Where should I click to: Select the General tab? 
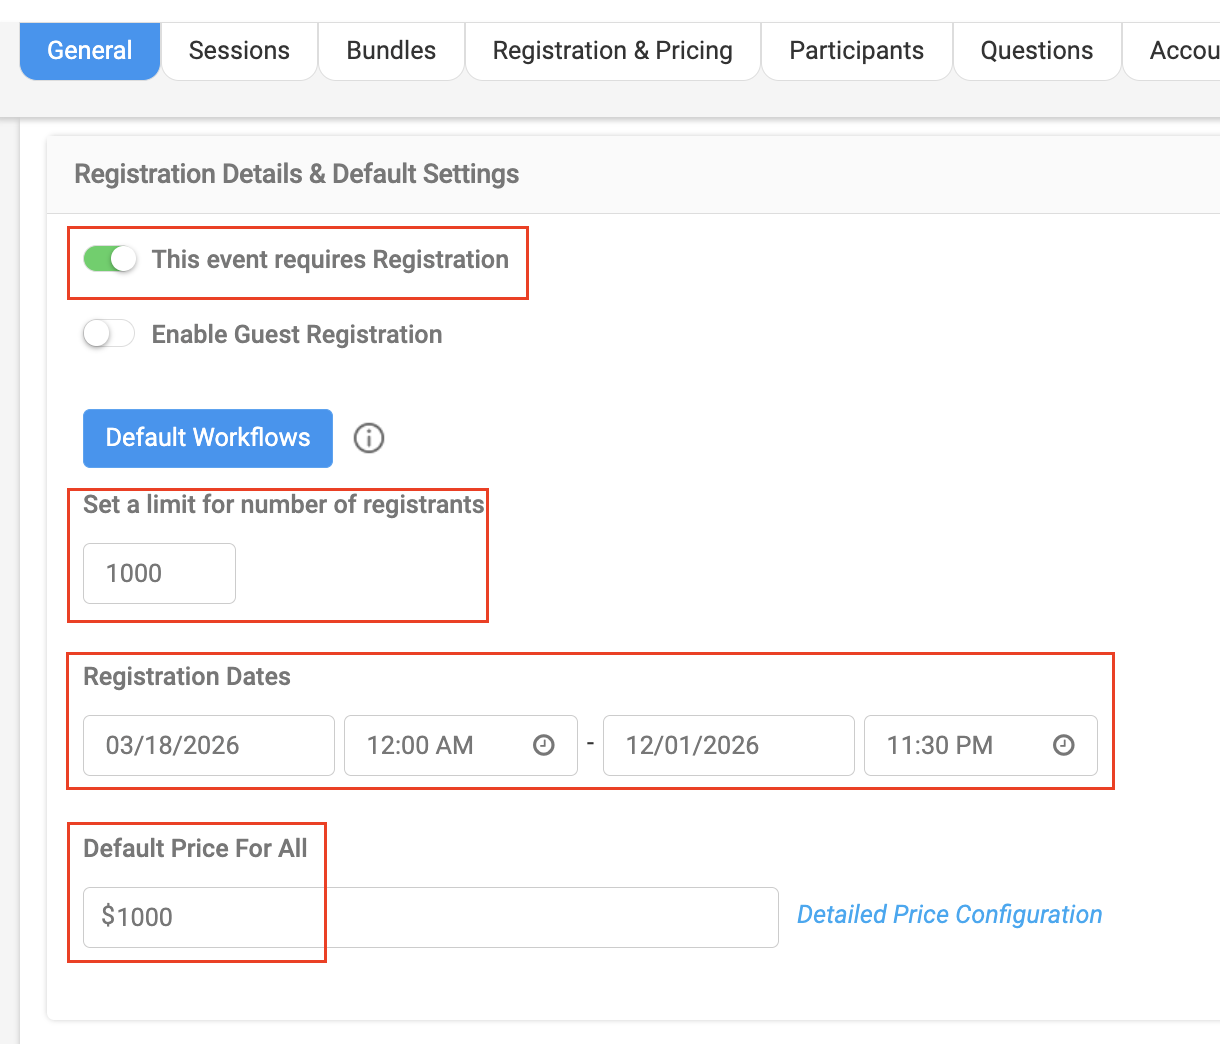pyautogui.click(x=90, y=51)
